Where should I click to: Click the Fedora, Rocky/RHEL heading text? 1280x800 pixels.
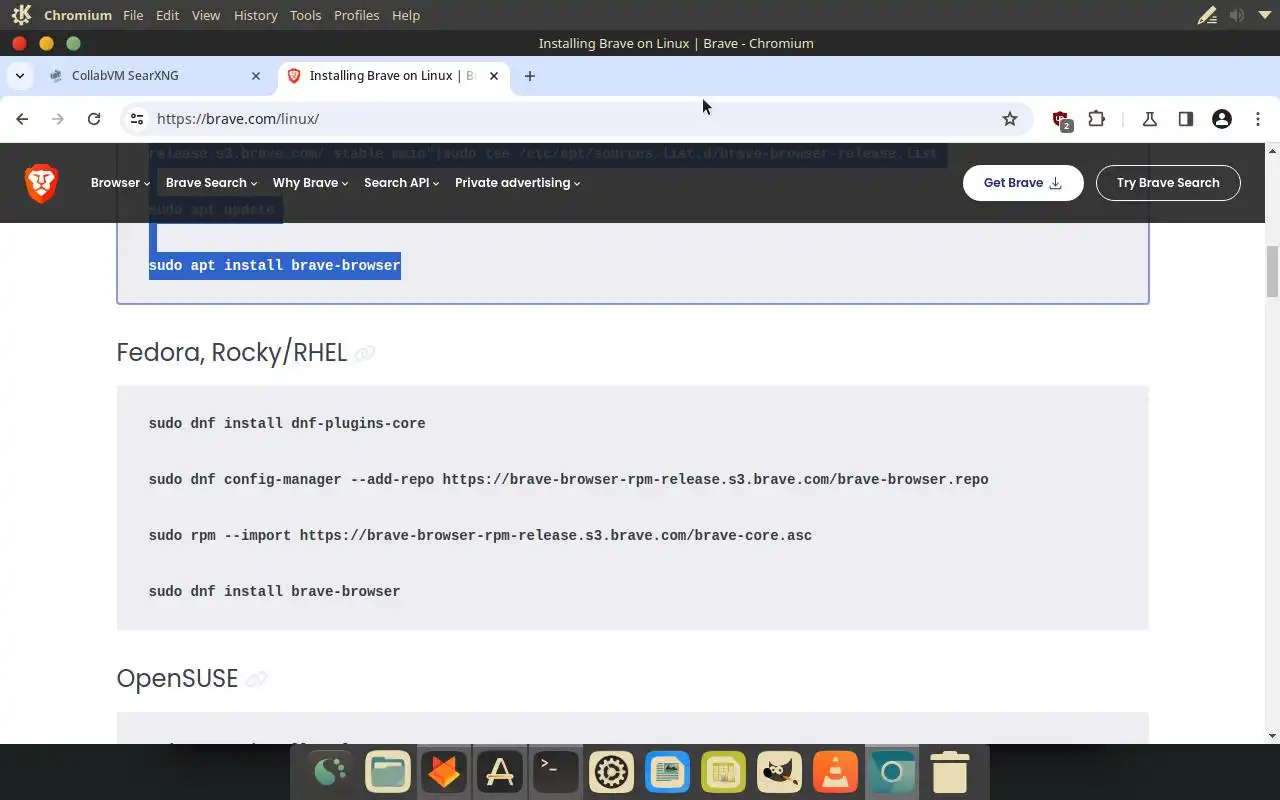[231, 353]
